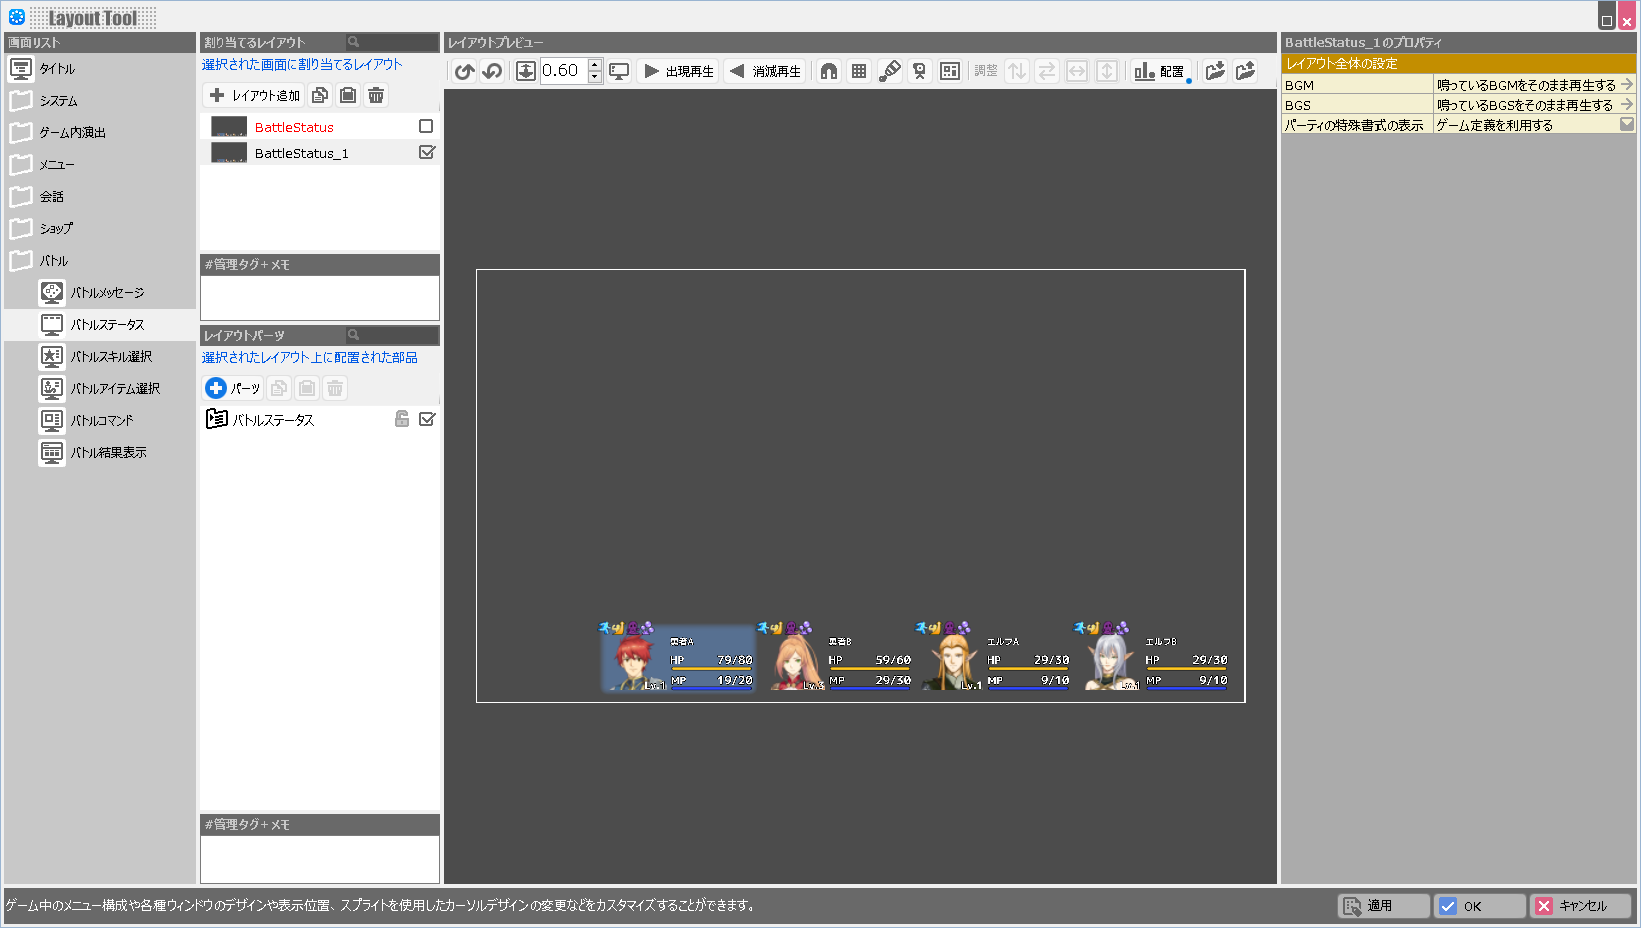Screen dimensions: 1641x928
Task: Delete layout with the trash icon
Action: 376,96
